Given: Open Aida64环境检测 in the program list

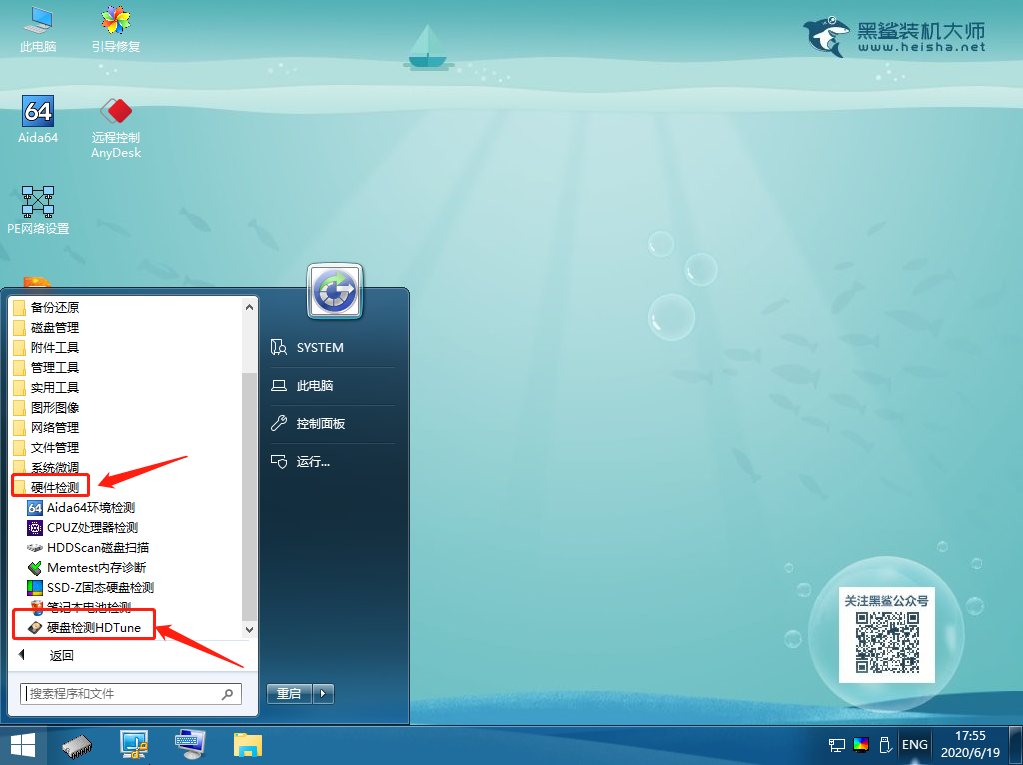Looking at the screenshot, I should pyautogui.click(x=81, y=507).
